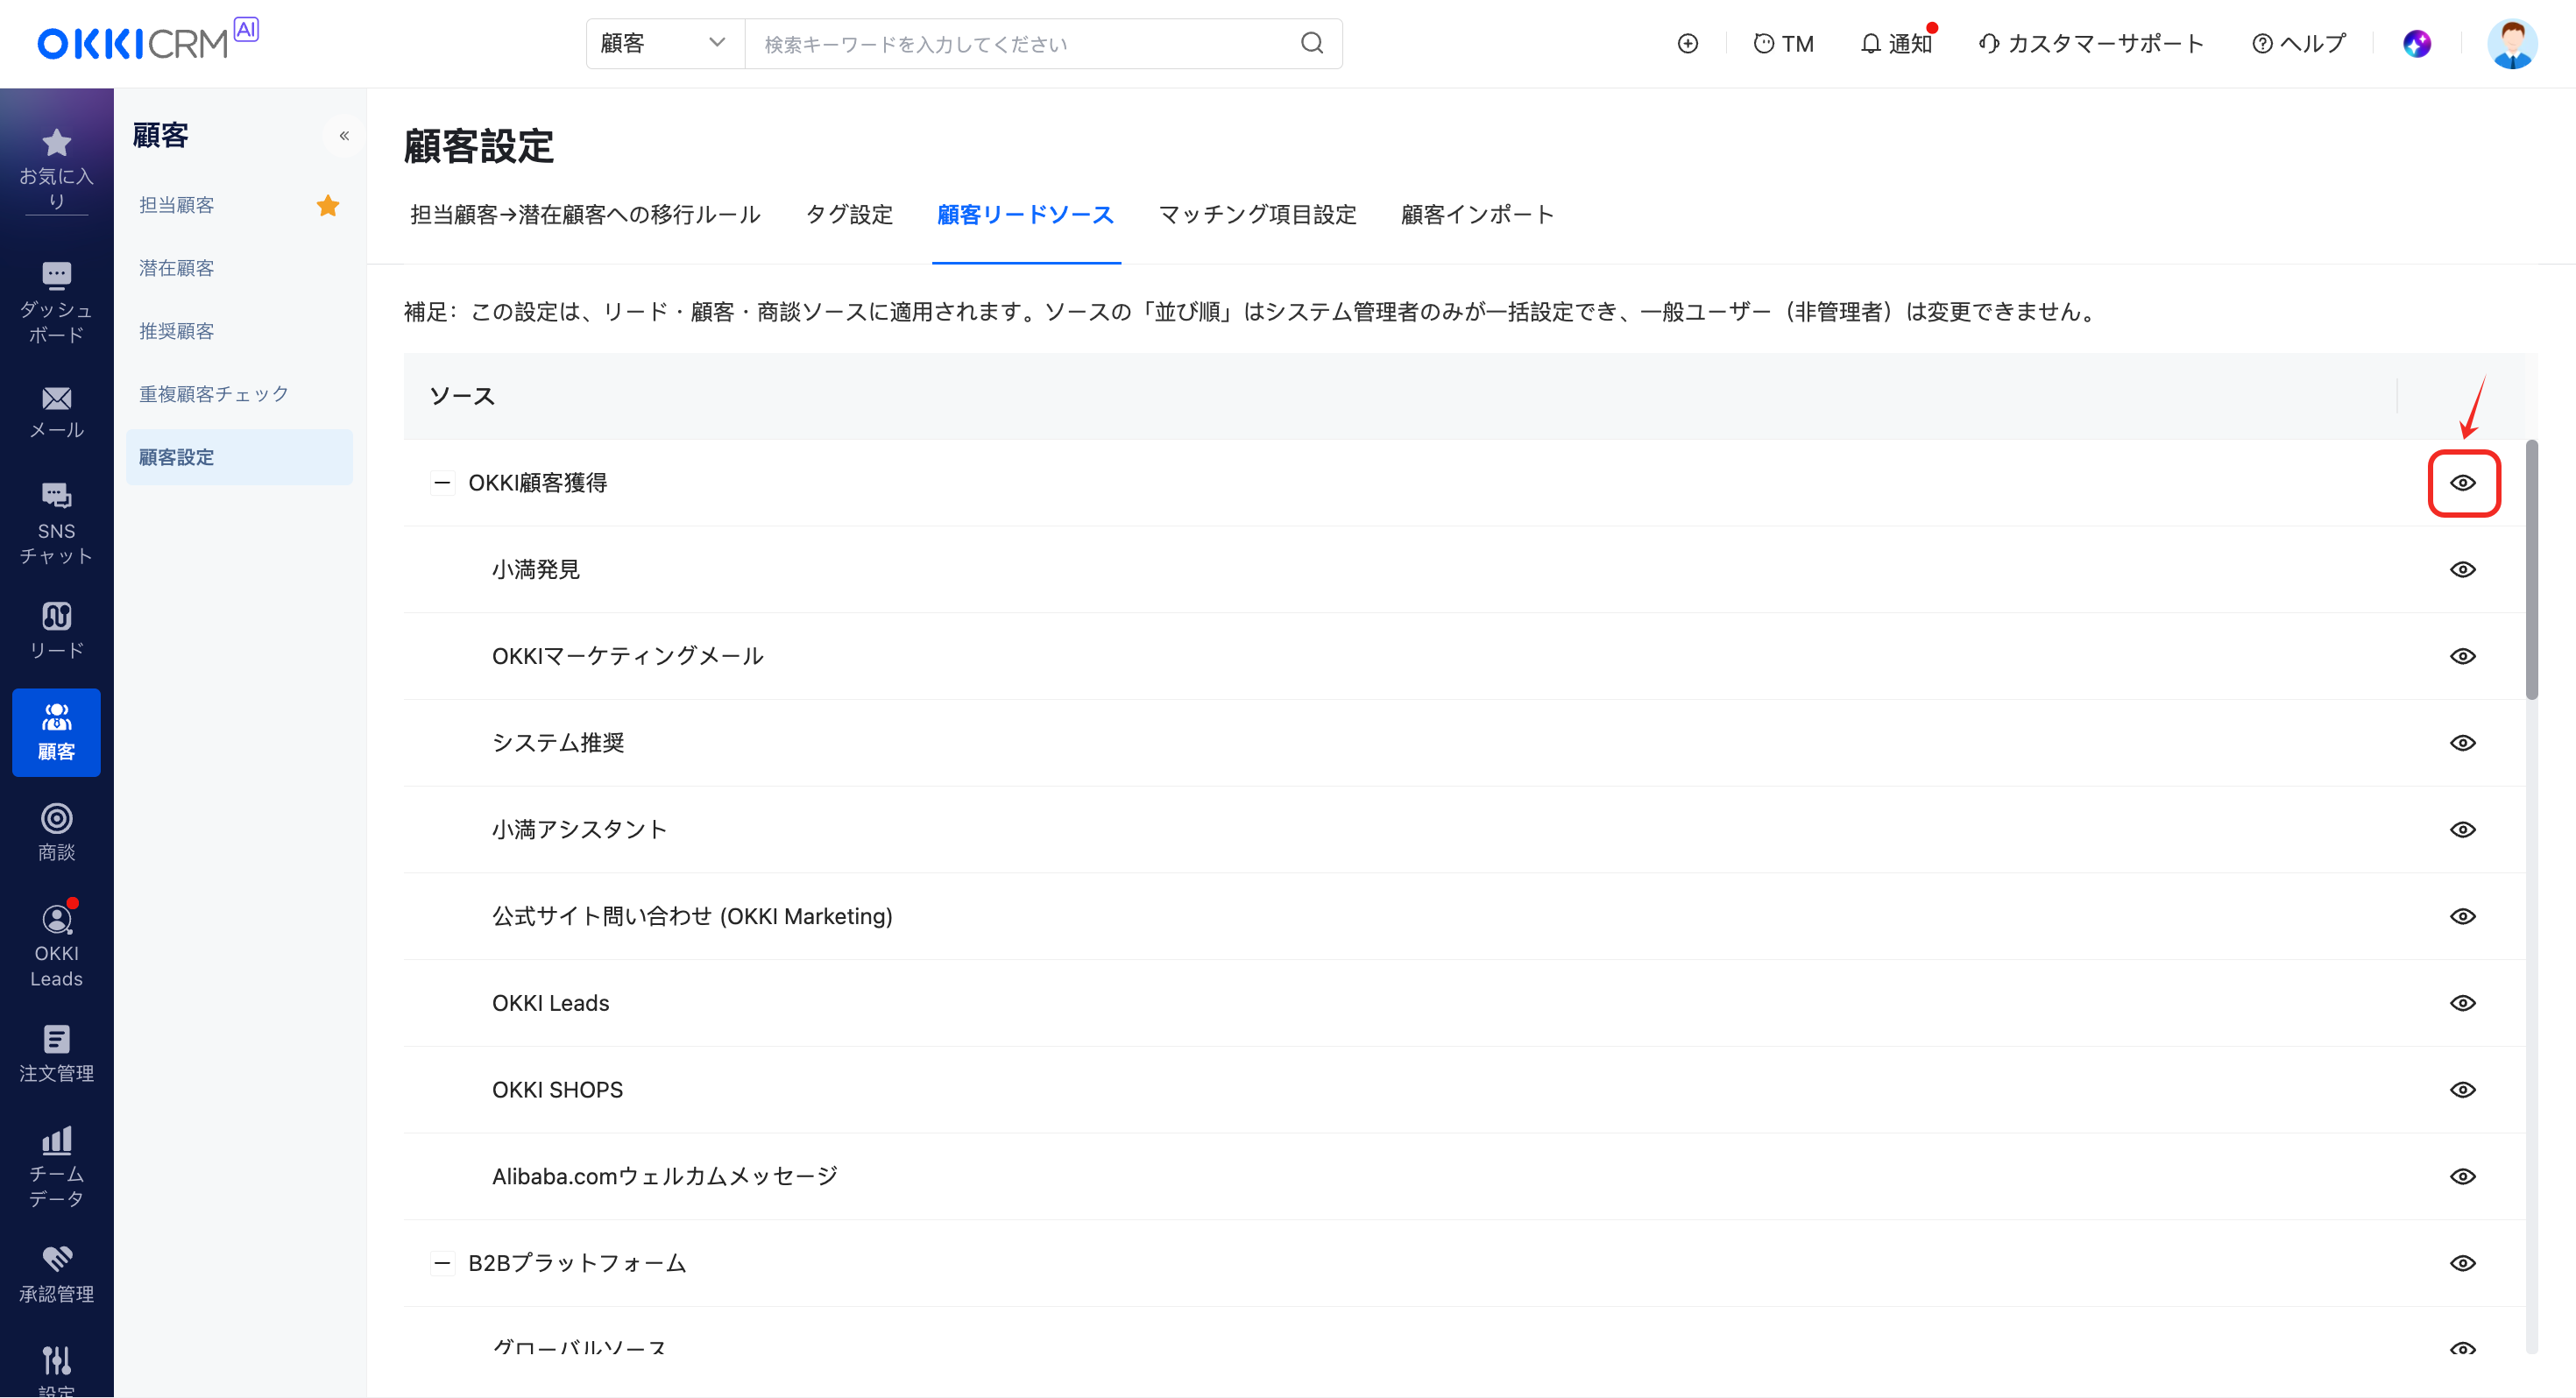Switch to 担当顧客→潜在顧客への移行ルール tab
Viewport: 2576px width, 1398px height.
click(585, 215)
